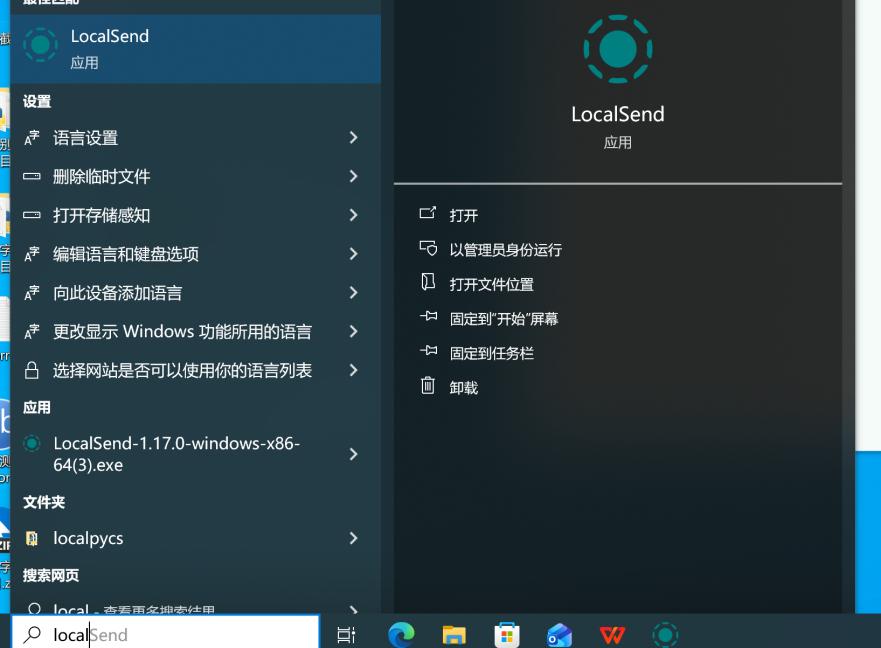Click 打开 to launch LocalSend

point(464,216)
